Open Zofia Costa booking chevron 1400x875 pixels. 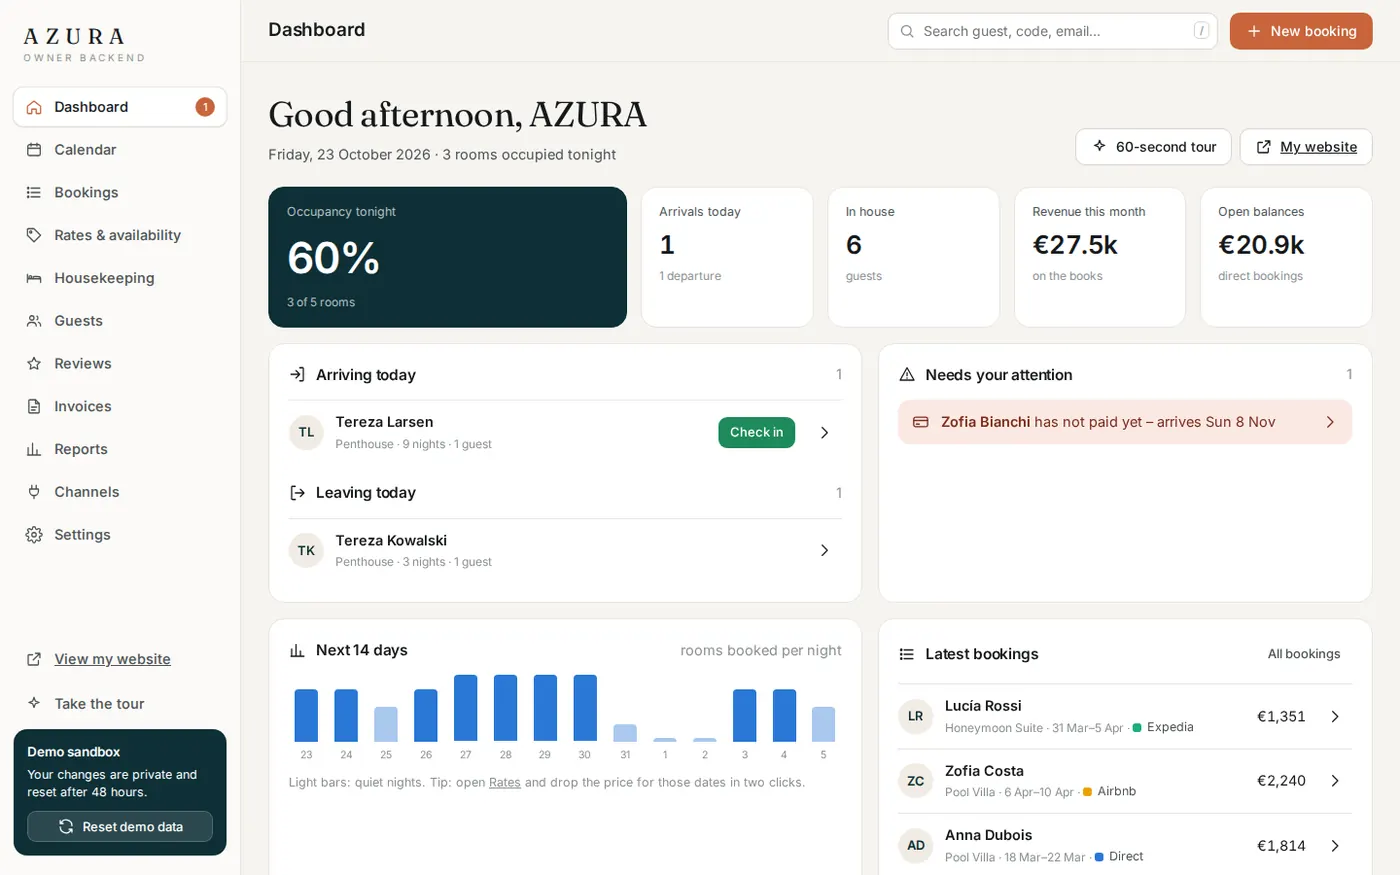(x=1335, y=781)
